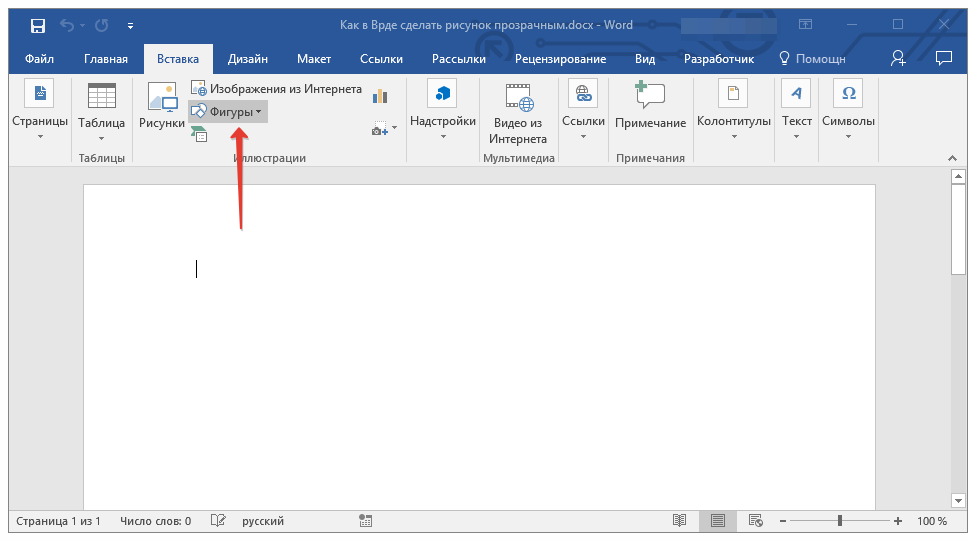The width and height of the screenshot is (968, 541).
Task: Click the chart icon in Иллюстрации group
Action: [380, 96]
